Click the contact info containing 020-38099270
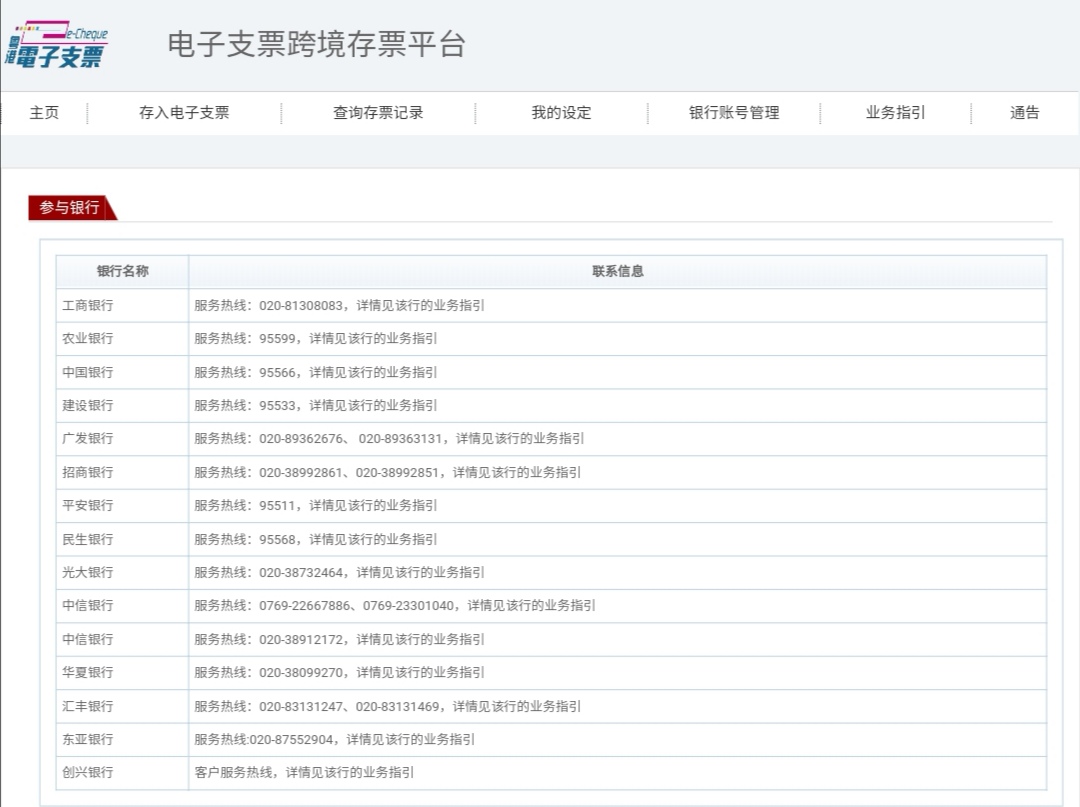 point(339,673)
